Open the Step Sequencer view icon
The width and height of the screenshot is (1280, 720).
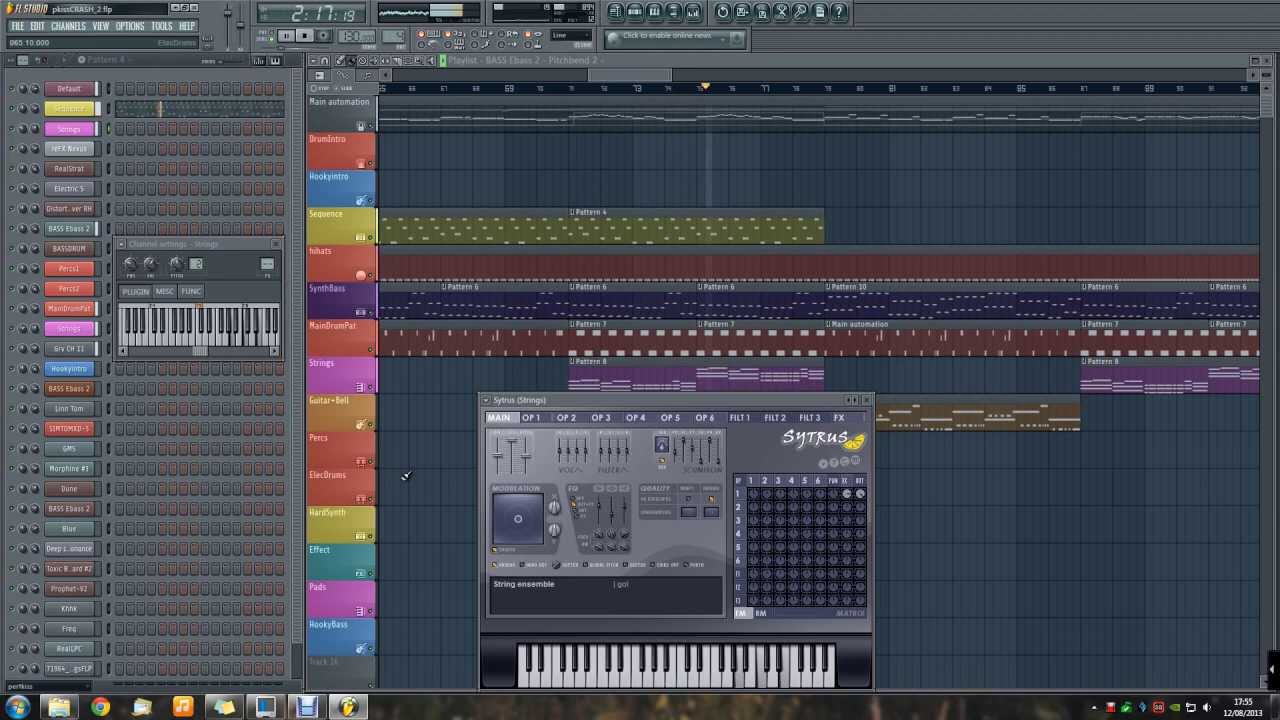pyautogui.click(x=634, y=12)
